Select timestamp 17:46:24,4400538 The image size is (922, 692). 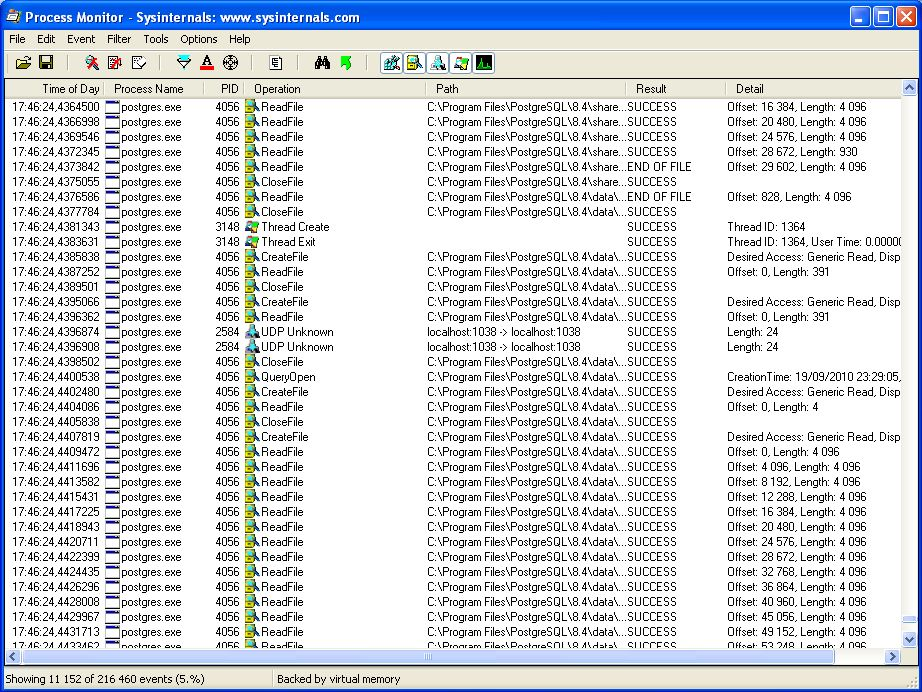tap(56, 377)
